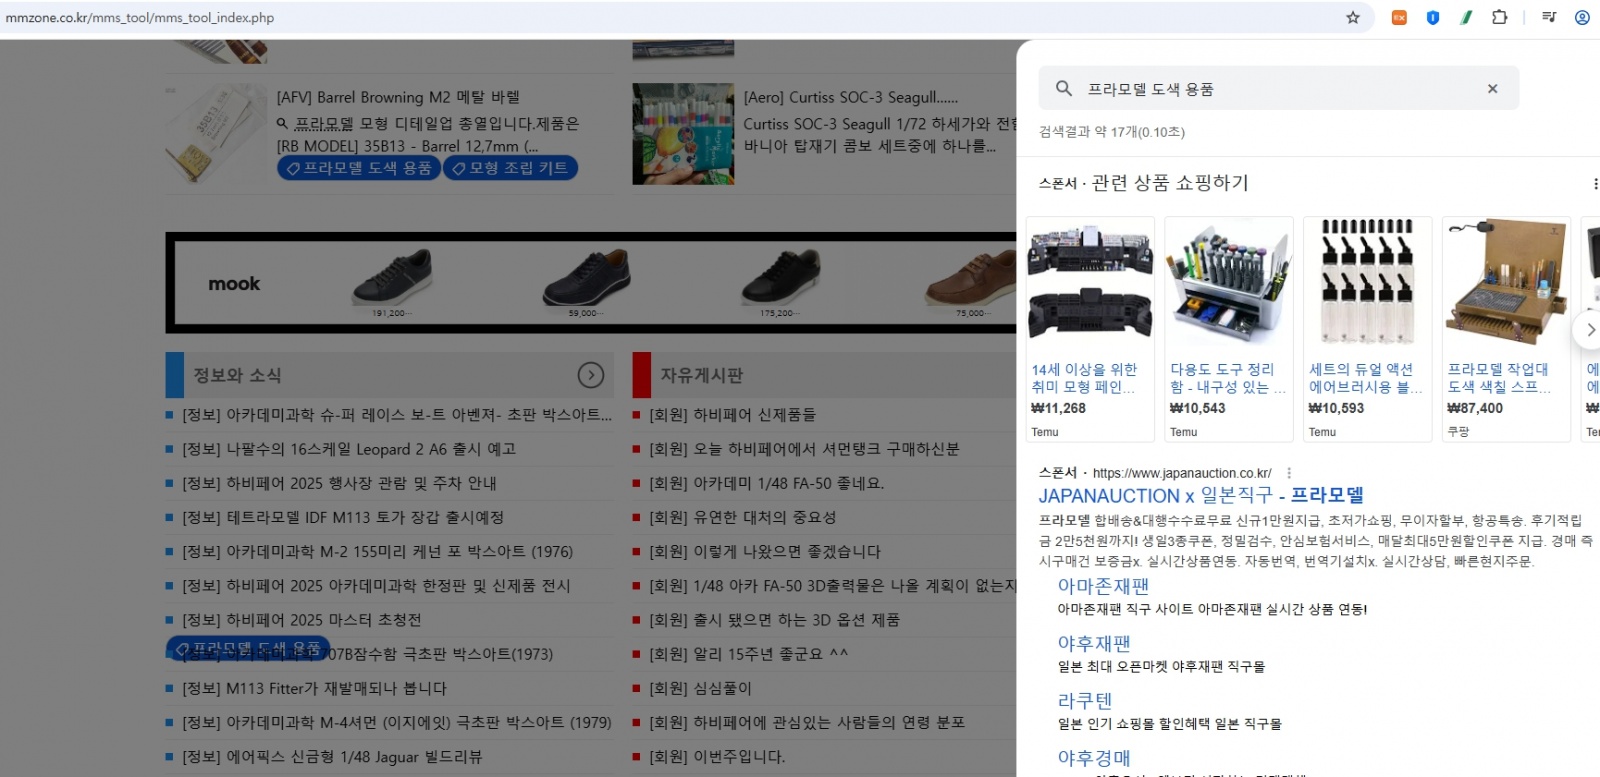Viewport: 1600px width, 777px height.
Task: Click the green slash extension icon
Action: pos(1465,17)
